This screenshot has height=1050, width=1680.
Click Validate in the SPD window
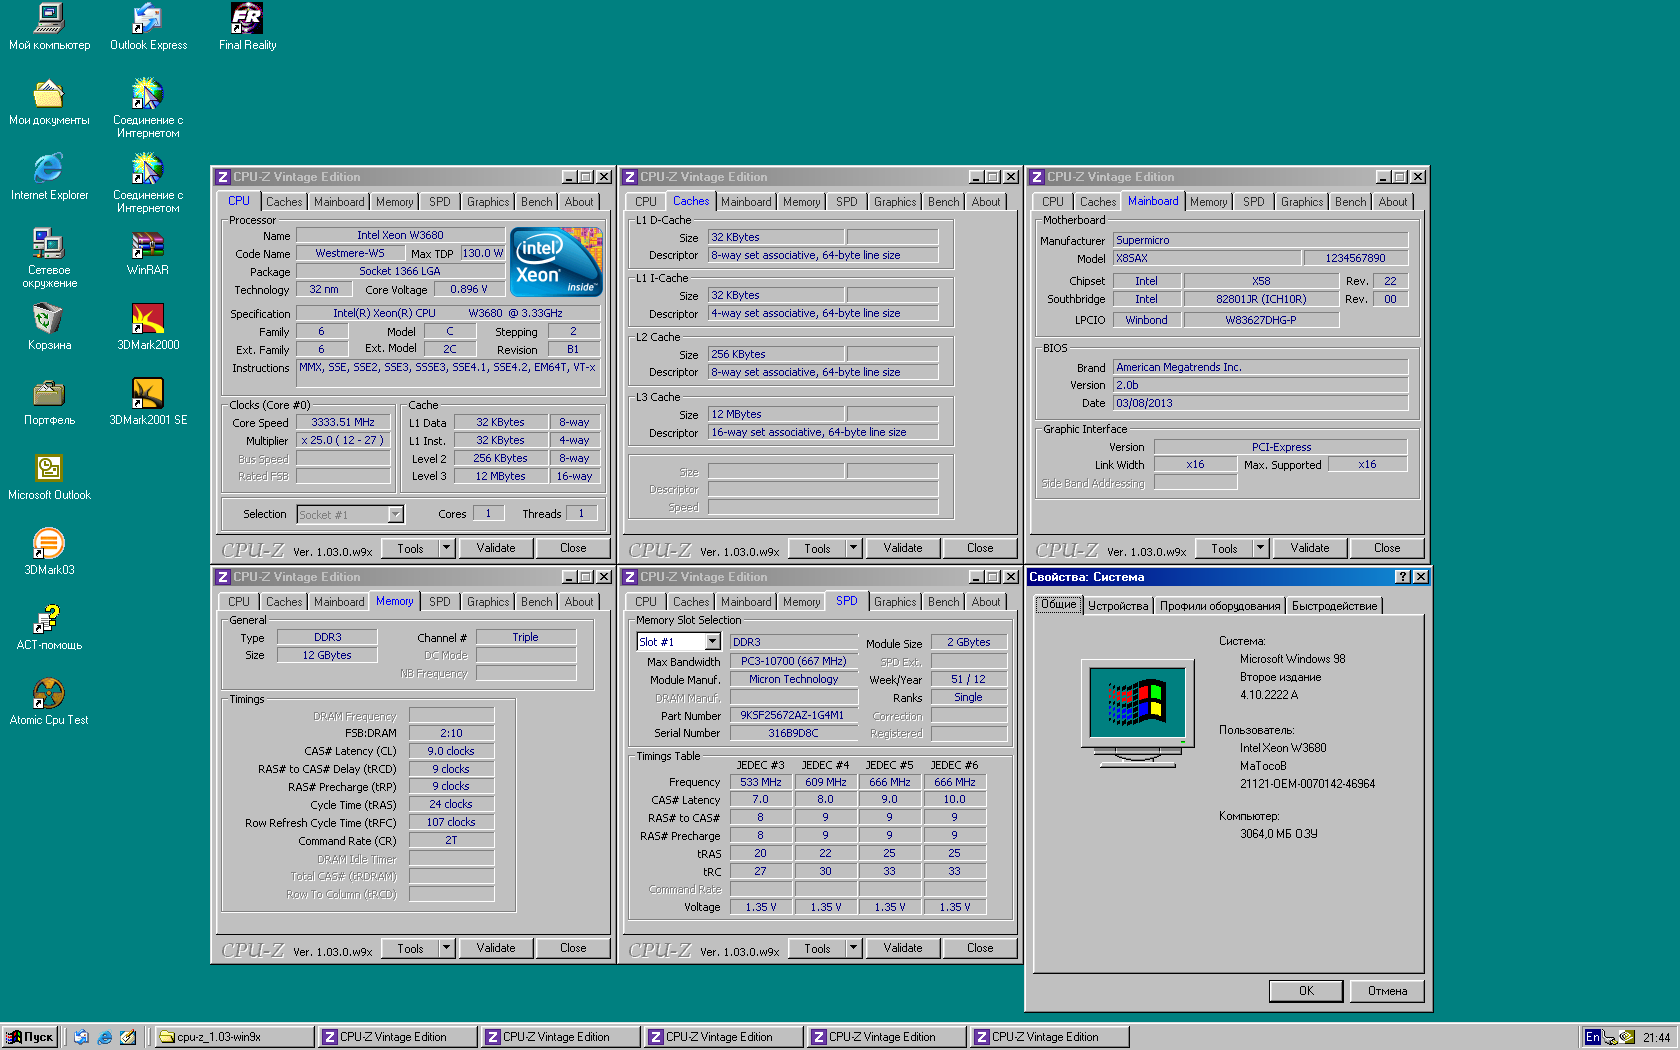pos(902,948)
